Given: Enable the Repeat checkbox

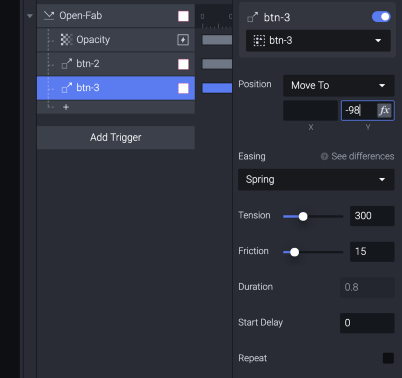Looking at the screenshot, I should pos(388,358).
